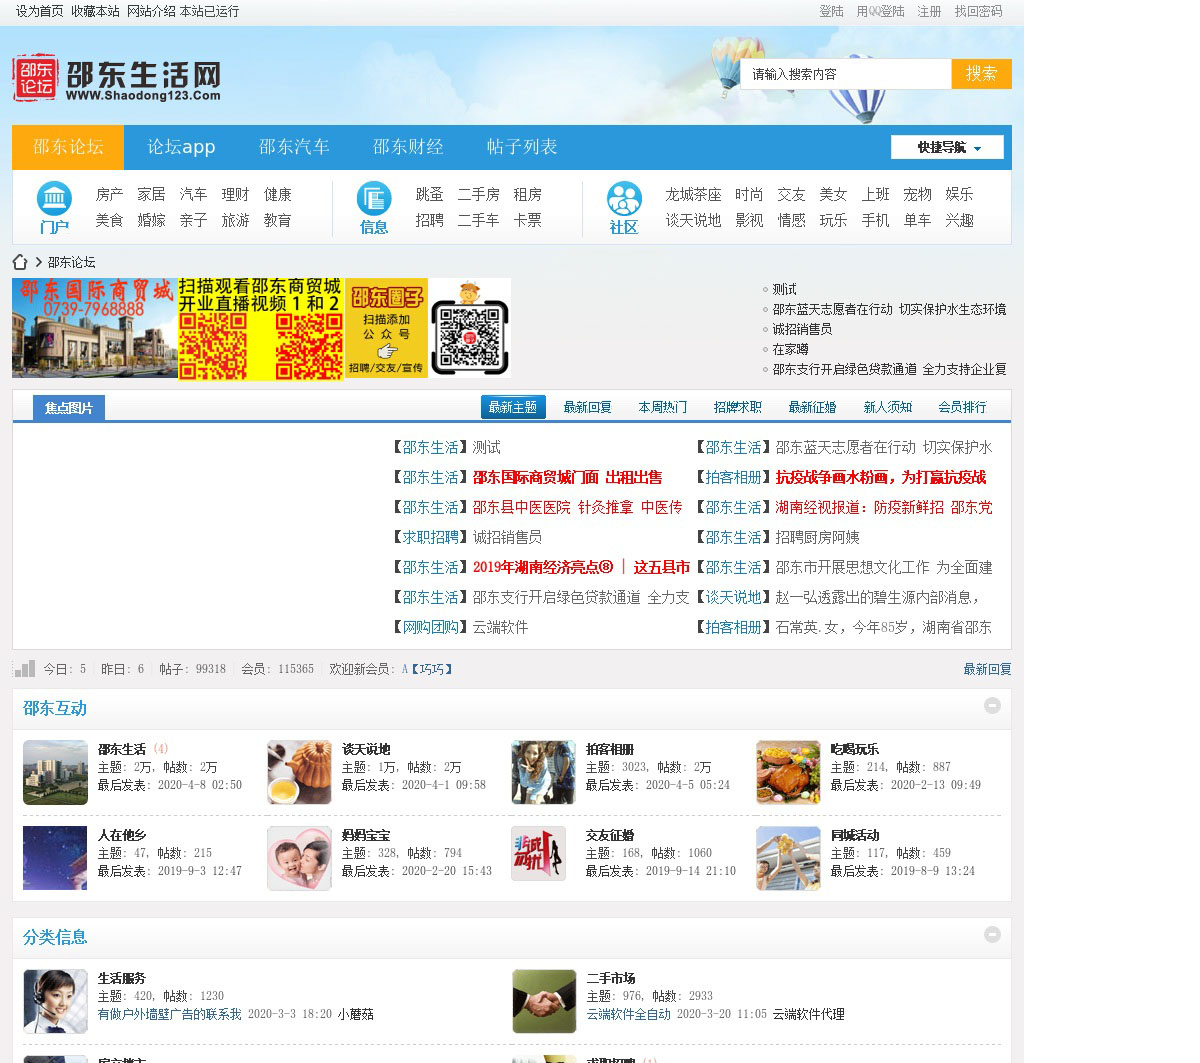The height and width of the screenshot is (1063, 1200).
Task: Collapse the 分类信息 section
Action: tap(992, 934)
